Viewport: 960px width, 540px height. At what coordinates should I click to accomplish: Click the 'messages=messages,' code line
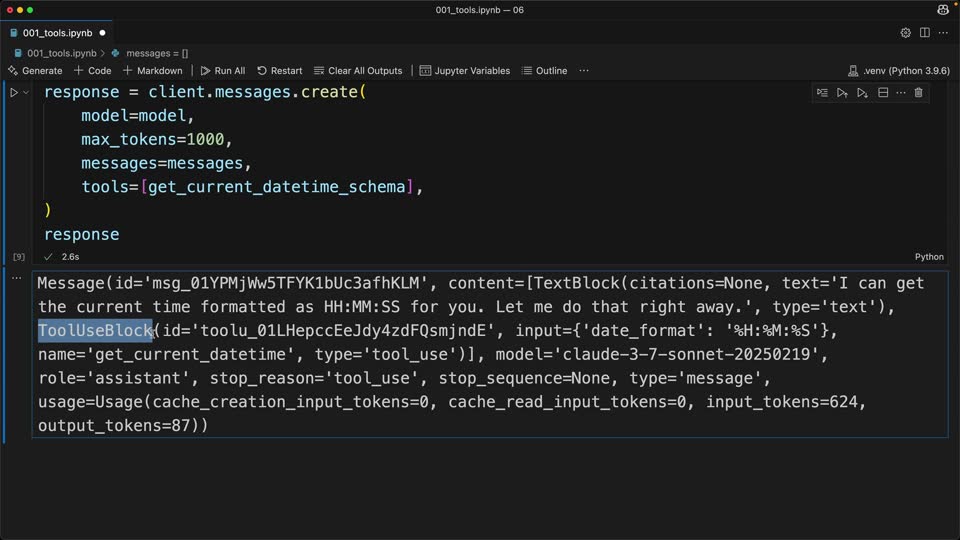(166, 163)
